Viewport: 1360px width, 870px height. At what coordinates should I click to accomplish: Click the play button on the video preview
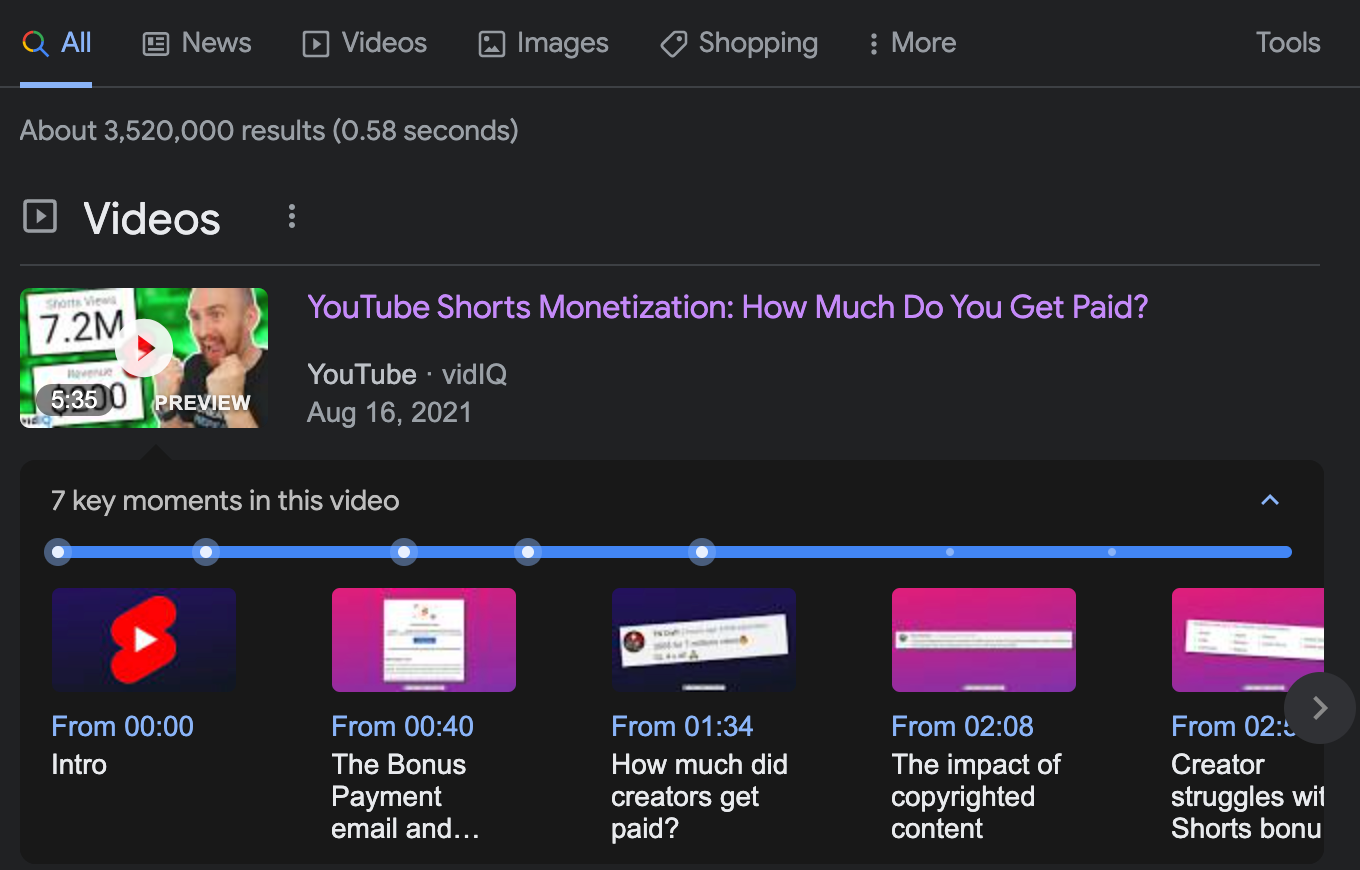[143, 348]
